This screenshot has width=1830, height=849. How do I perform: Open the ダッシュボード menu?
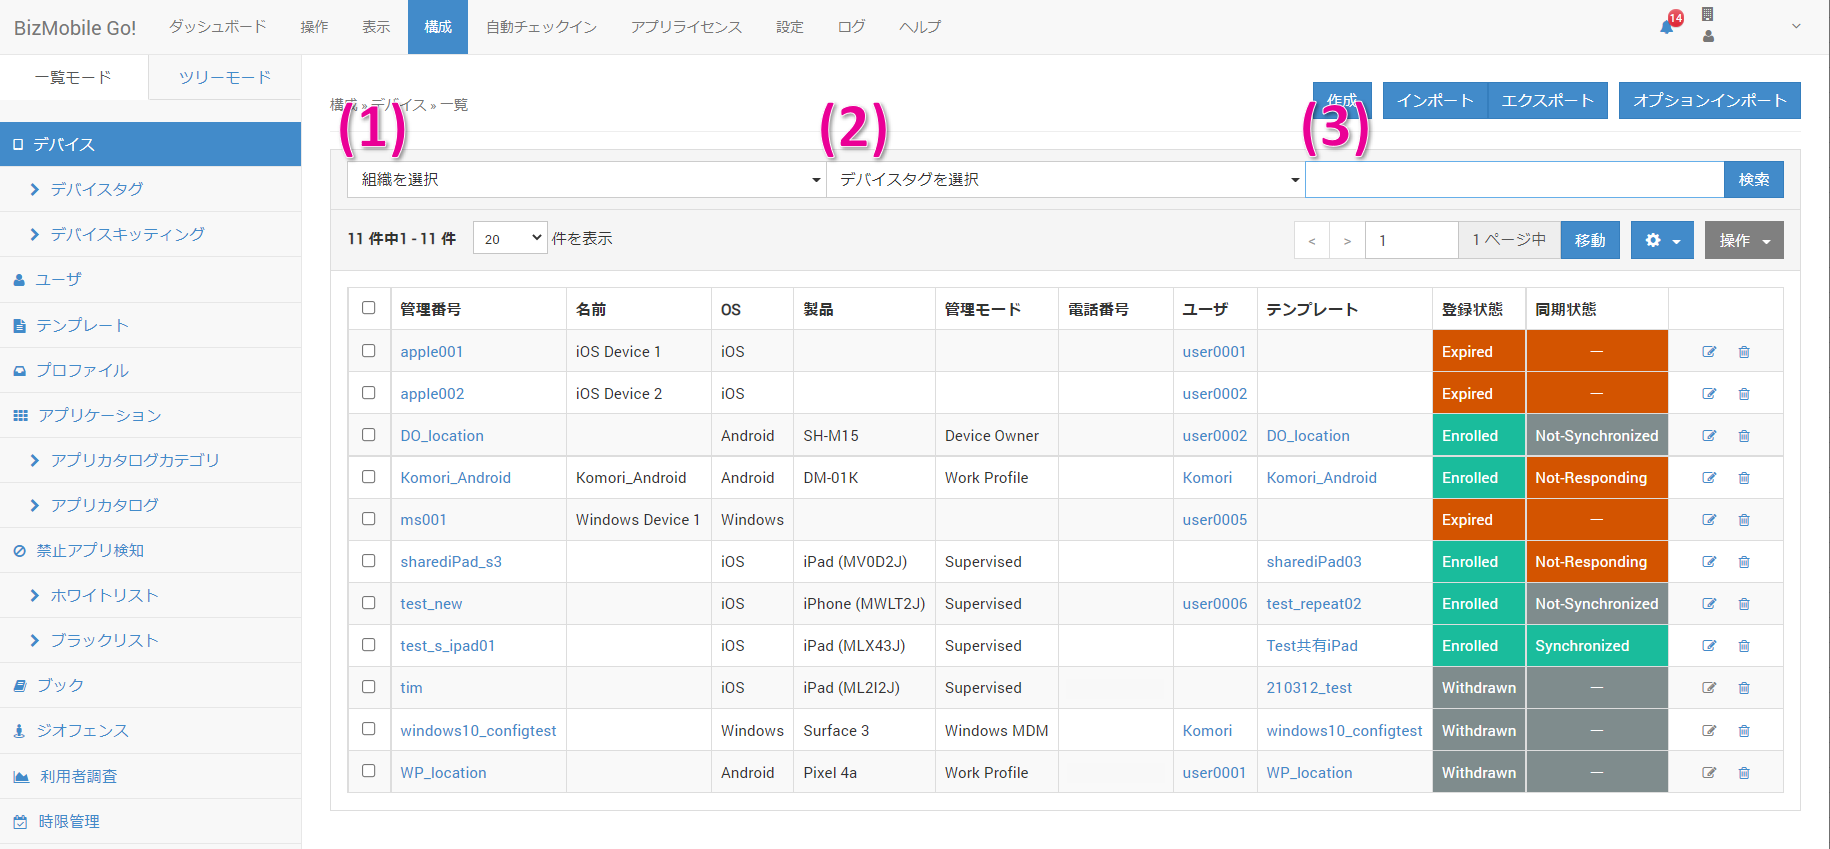217,27
